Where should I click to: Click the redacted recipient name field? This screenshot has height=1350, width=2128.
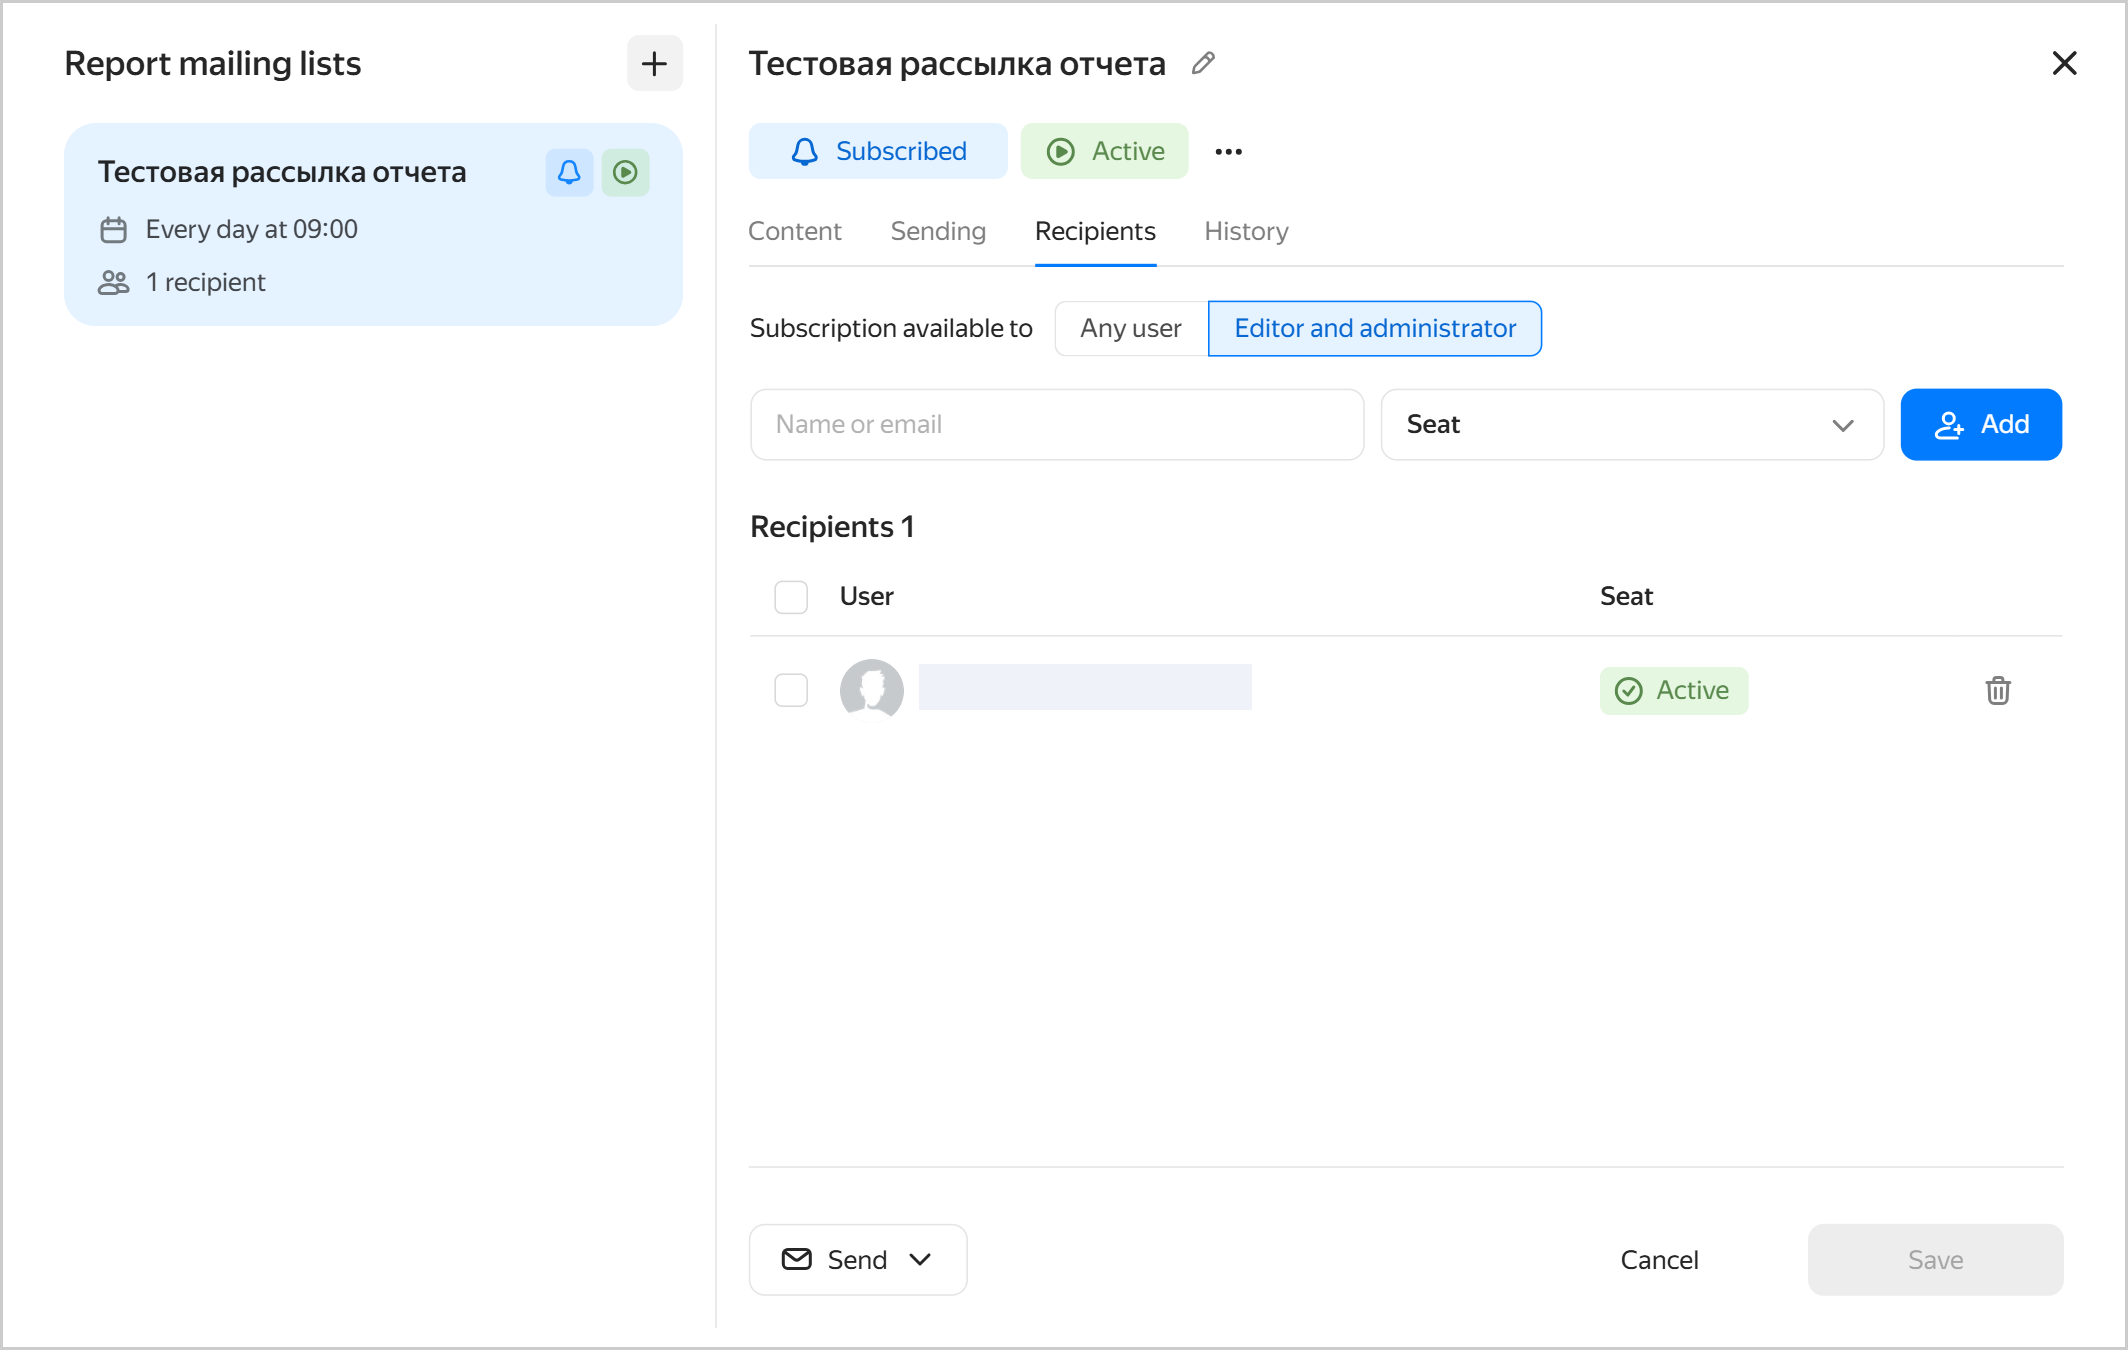1085,687
